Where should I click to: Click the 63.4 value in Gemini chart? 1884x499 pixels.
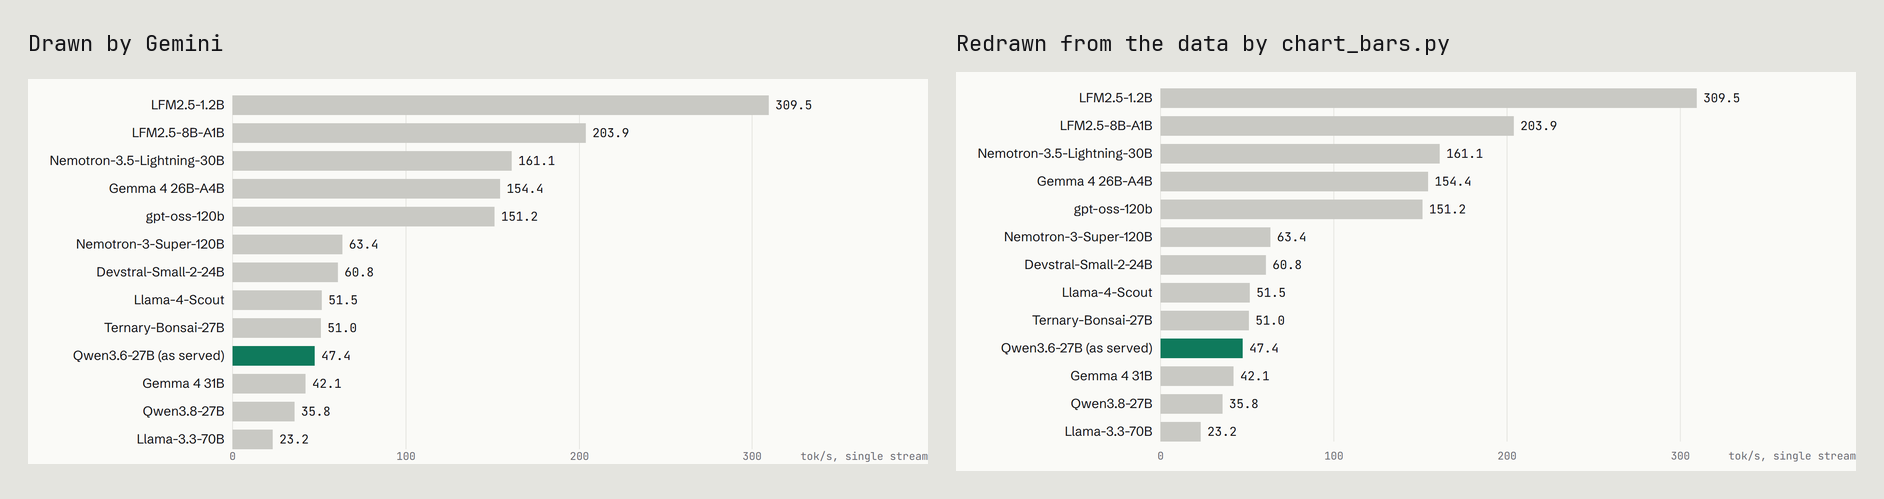(x=363, y=245)
